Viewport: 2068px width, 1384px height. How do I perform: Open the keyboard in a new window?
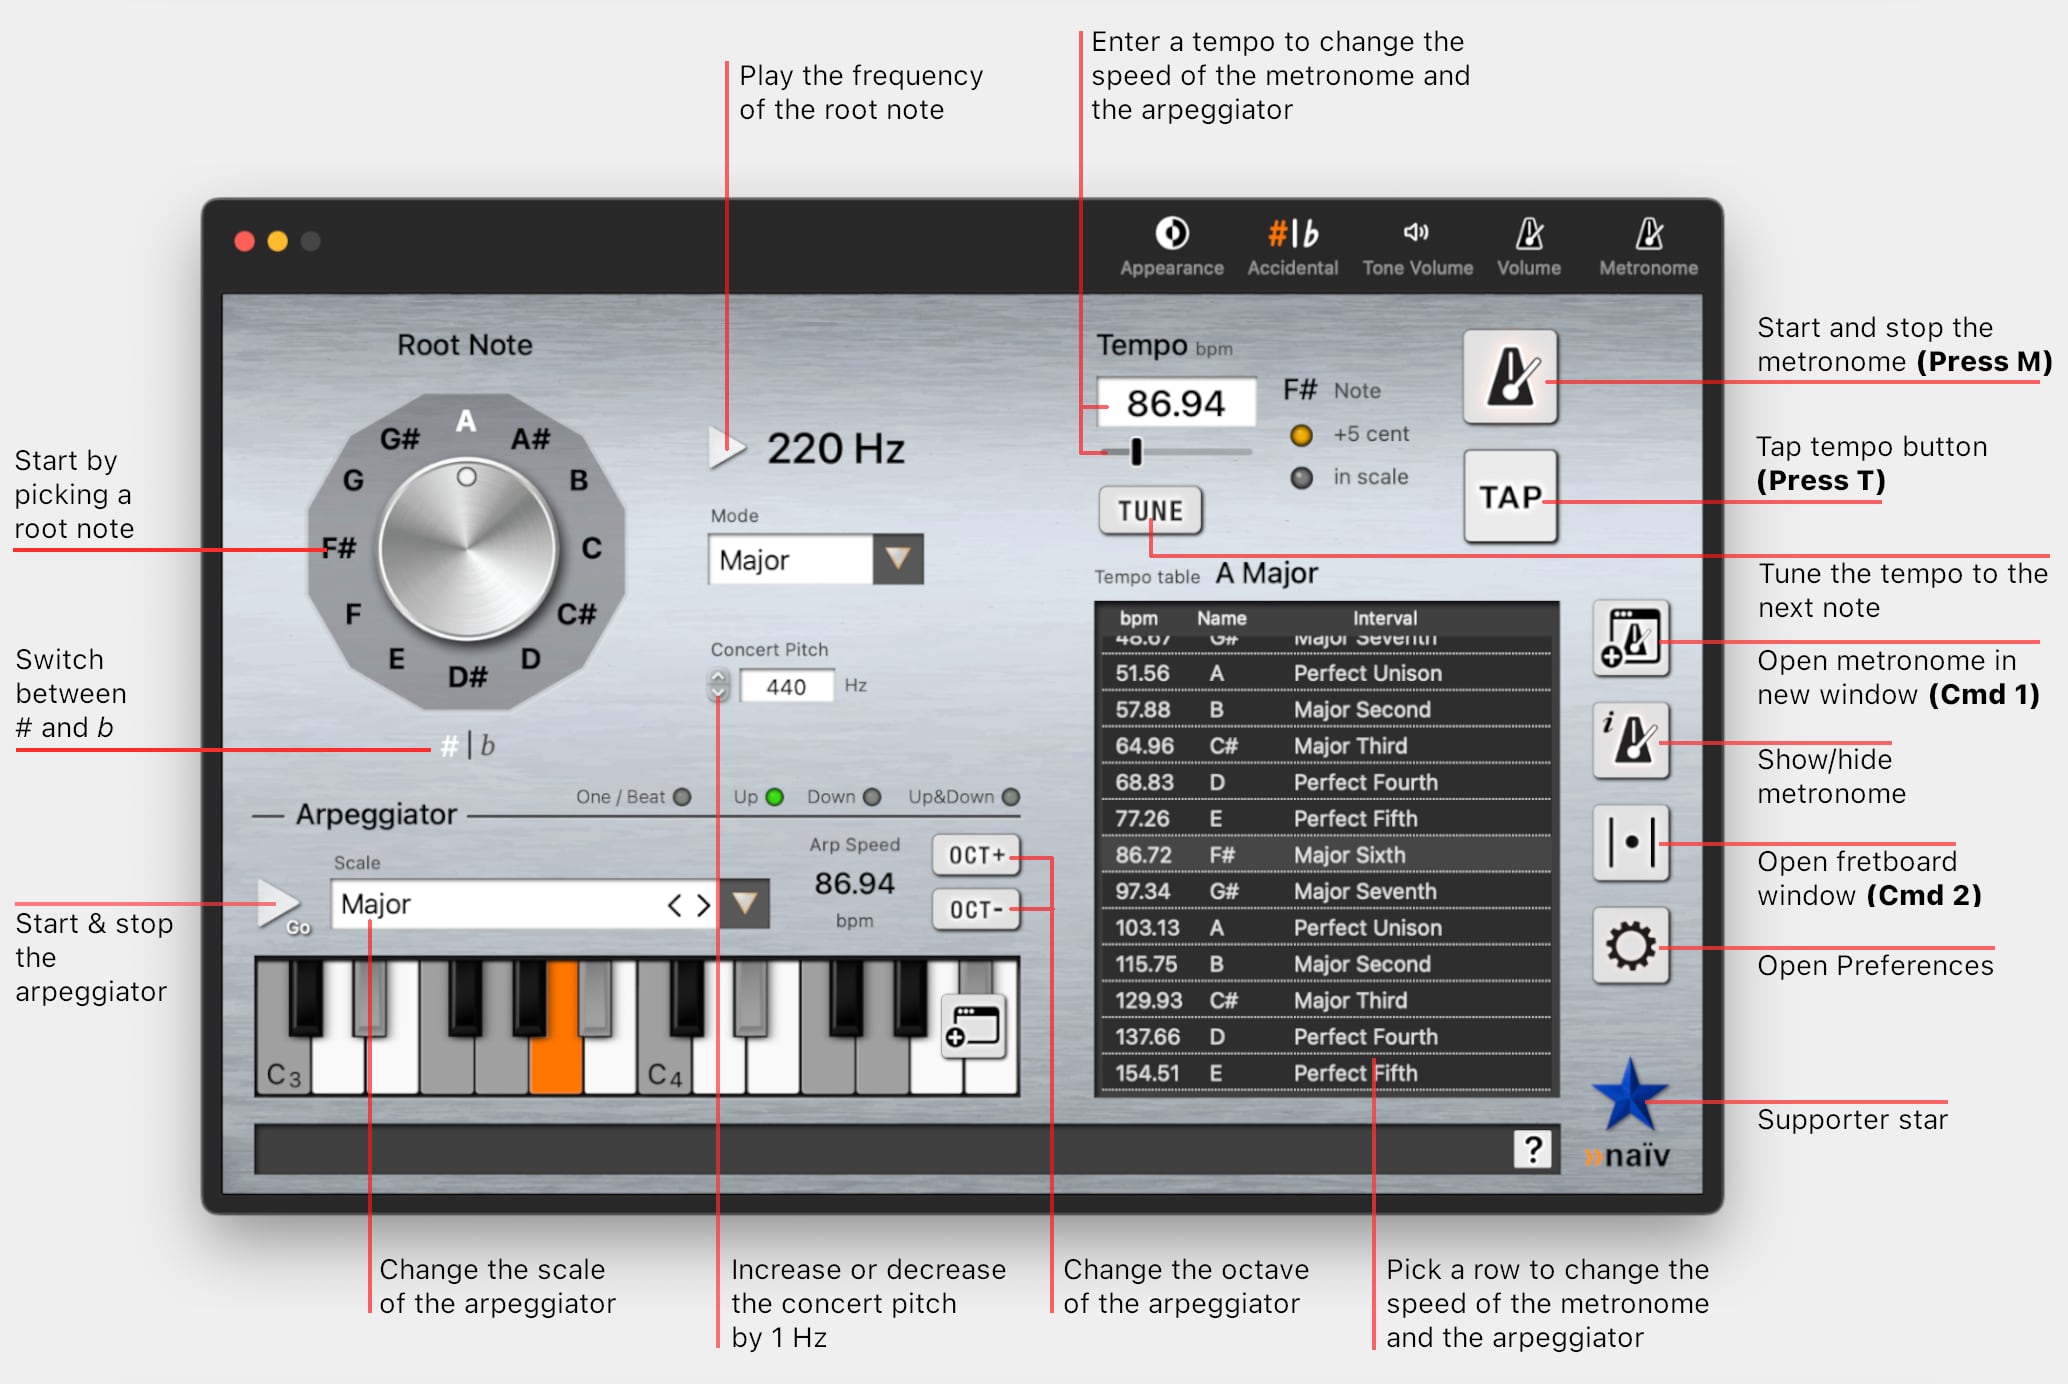click(974, 1027)
